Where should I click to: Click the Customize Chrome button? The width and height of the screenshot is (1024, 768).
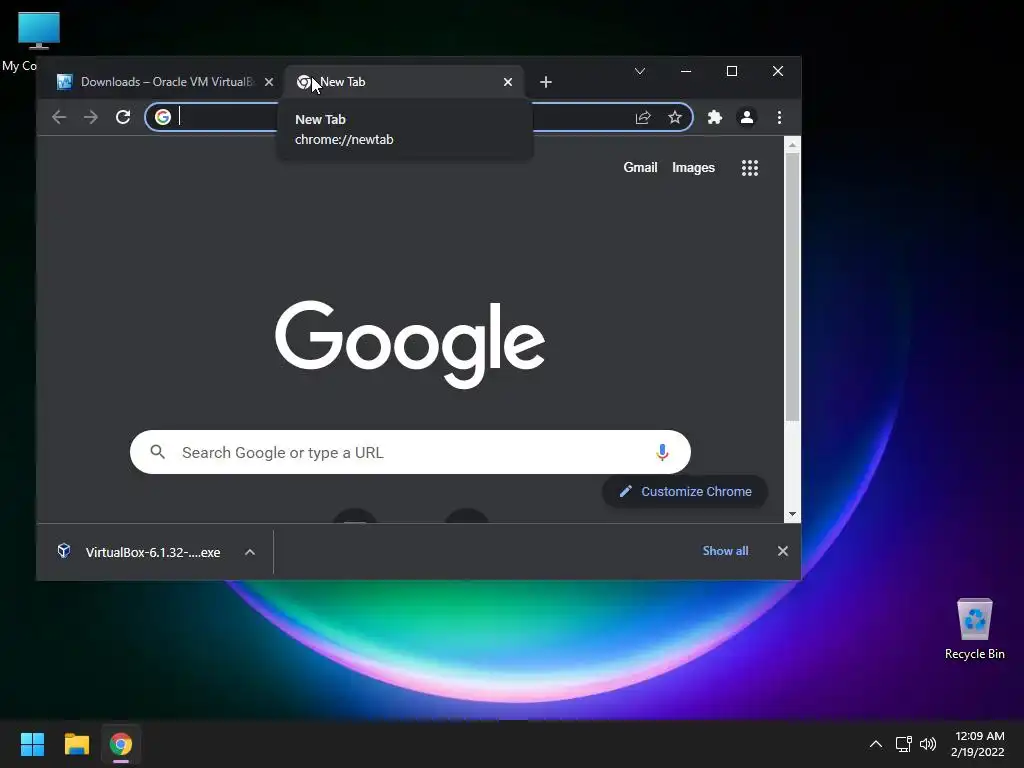[x=684, y=491]
